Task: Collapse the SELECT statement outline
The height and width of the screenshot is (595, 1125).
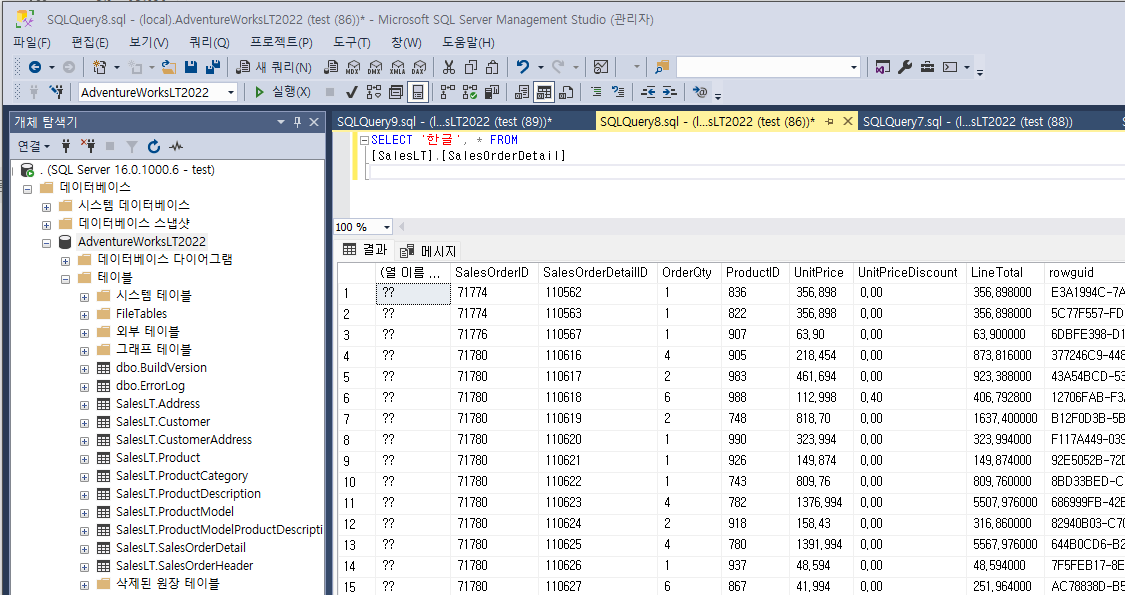Action: [364, 141]
